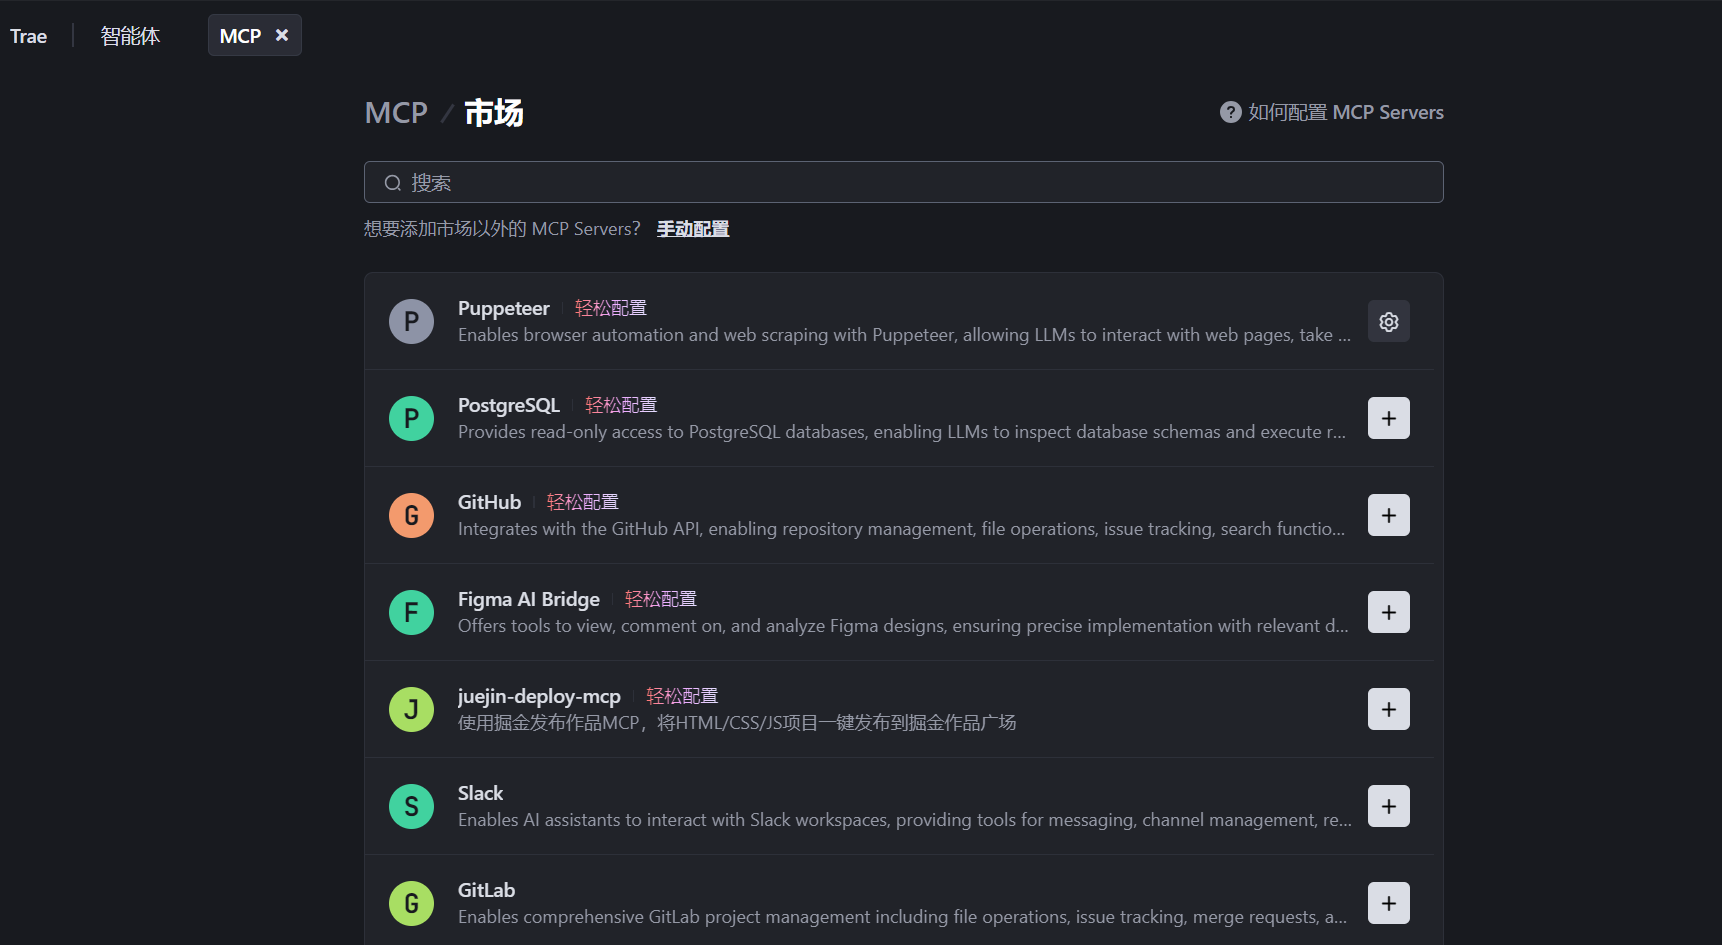This screenshot has height=945, width=1722.
Task: Click the question mark help icon
Action: pos(1229,112)
